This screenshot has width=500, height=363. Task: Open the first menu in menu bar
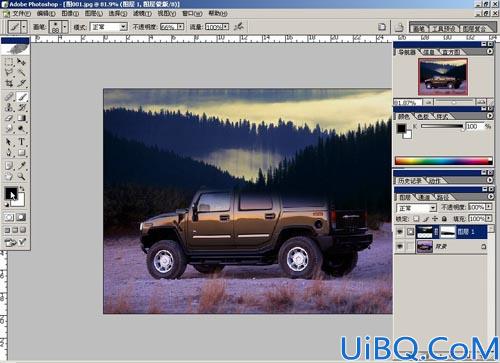(x=21, y=13)
